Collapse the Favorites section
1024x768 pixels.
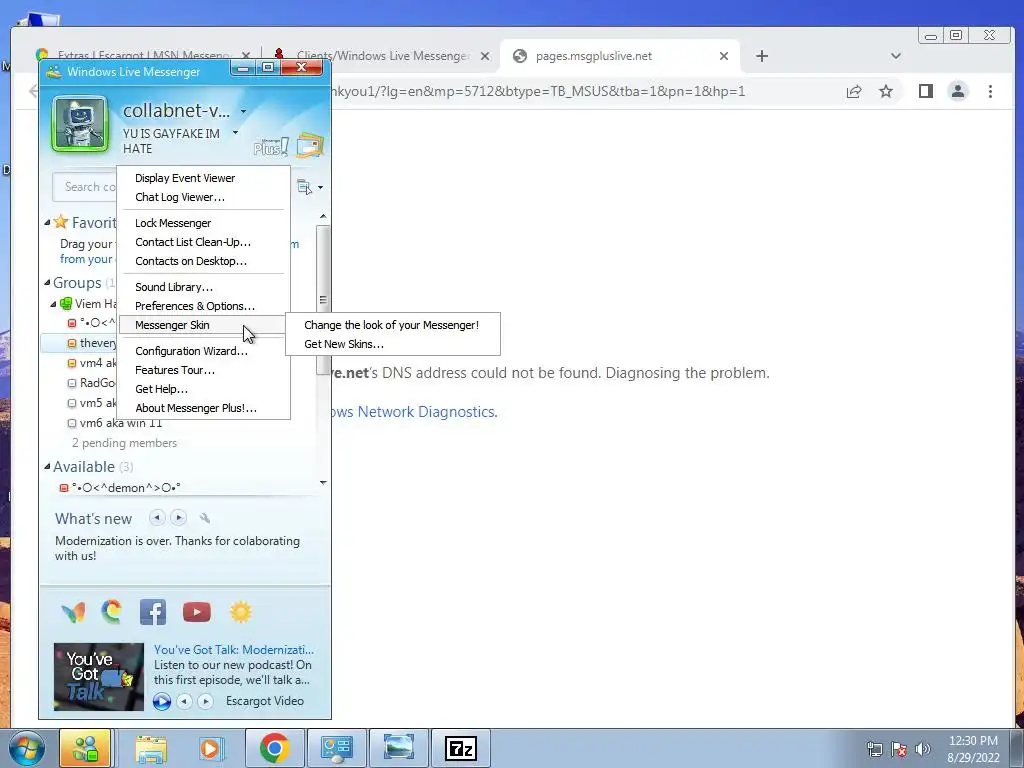tap(47, 223)
